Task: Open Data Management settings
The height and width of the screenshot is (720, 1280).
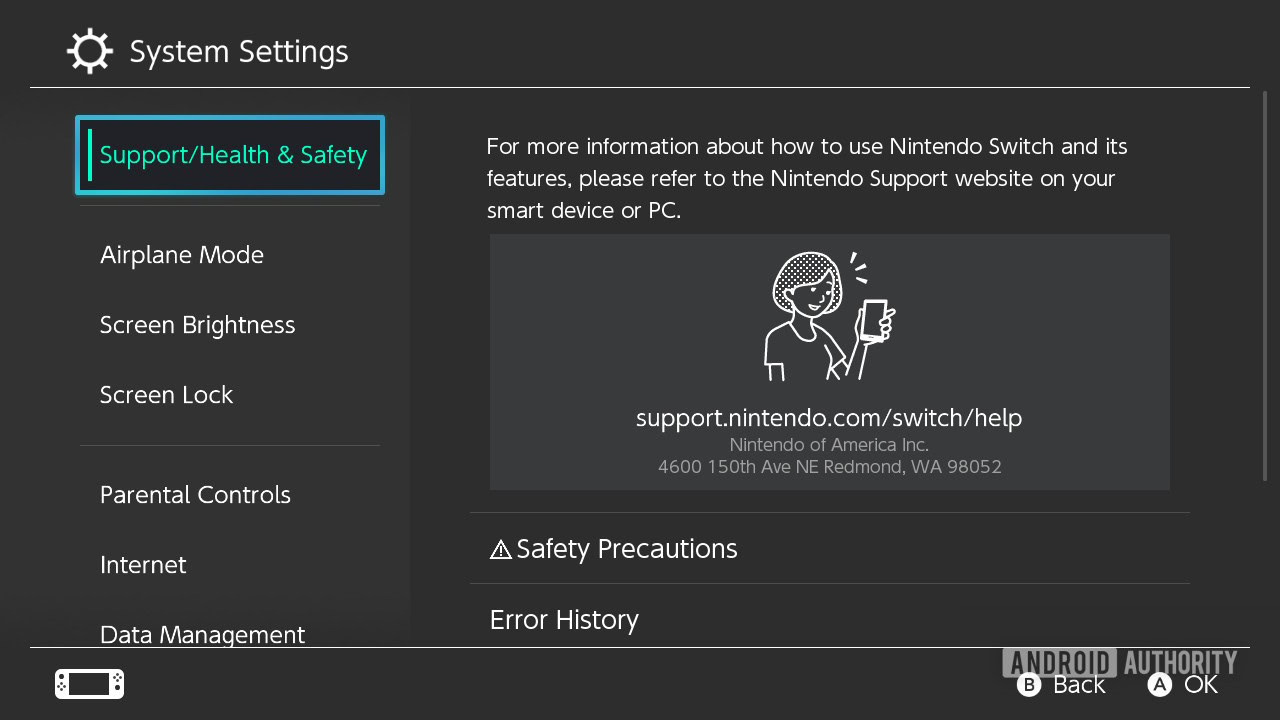Action: tap(203, 634)
